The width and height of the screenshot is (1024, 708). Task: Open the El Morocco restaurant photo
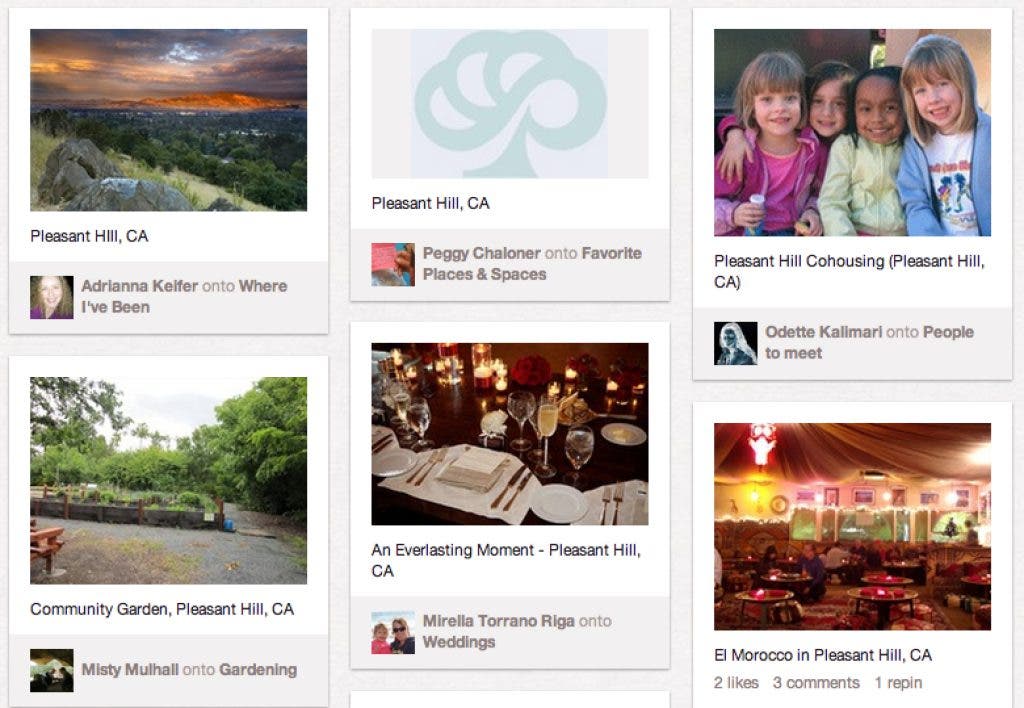[x=852, y=526]
